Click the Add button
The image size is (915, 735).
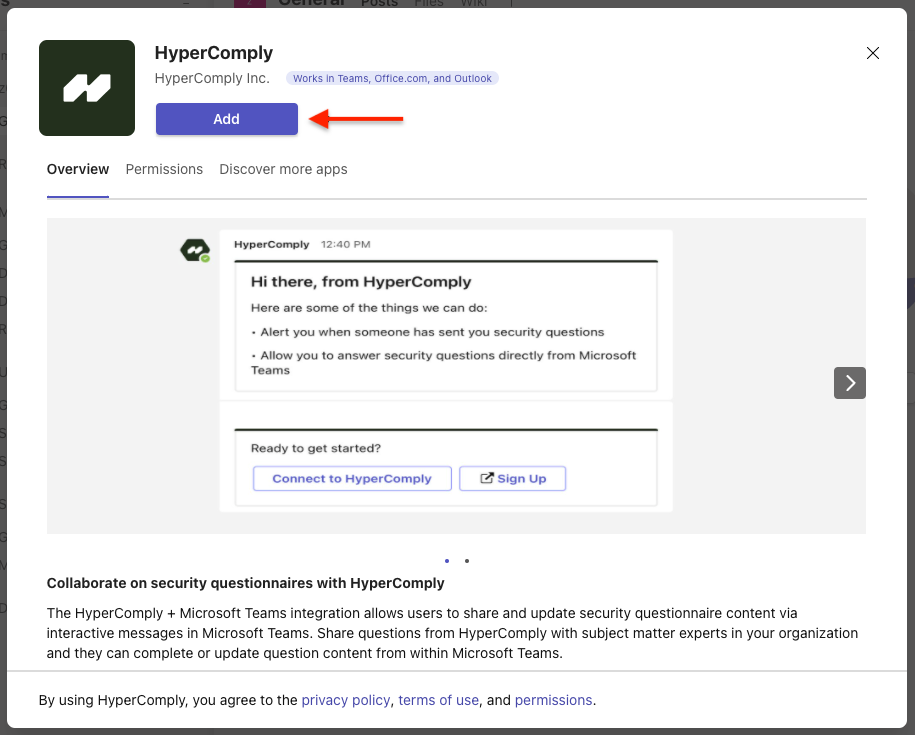coord(226,119)
